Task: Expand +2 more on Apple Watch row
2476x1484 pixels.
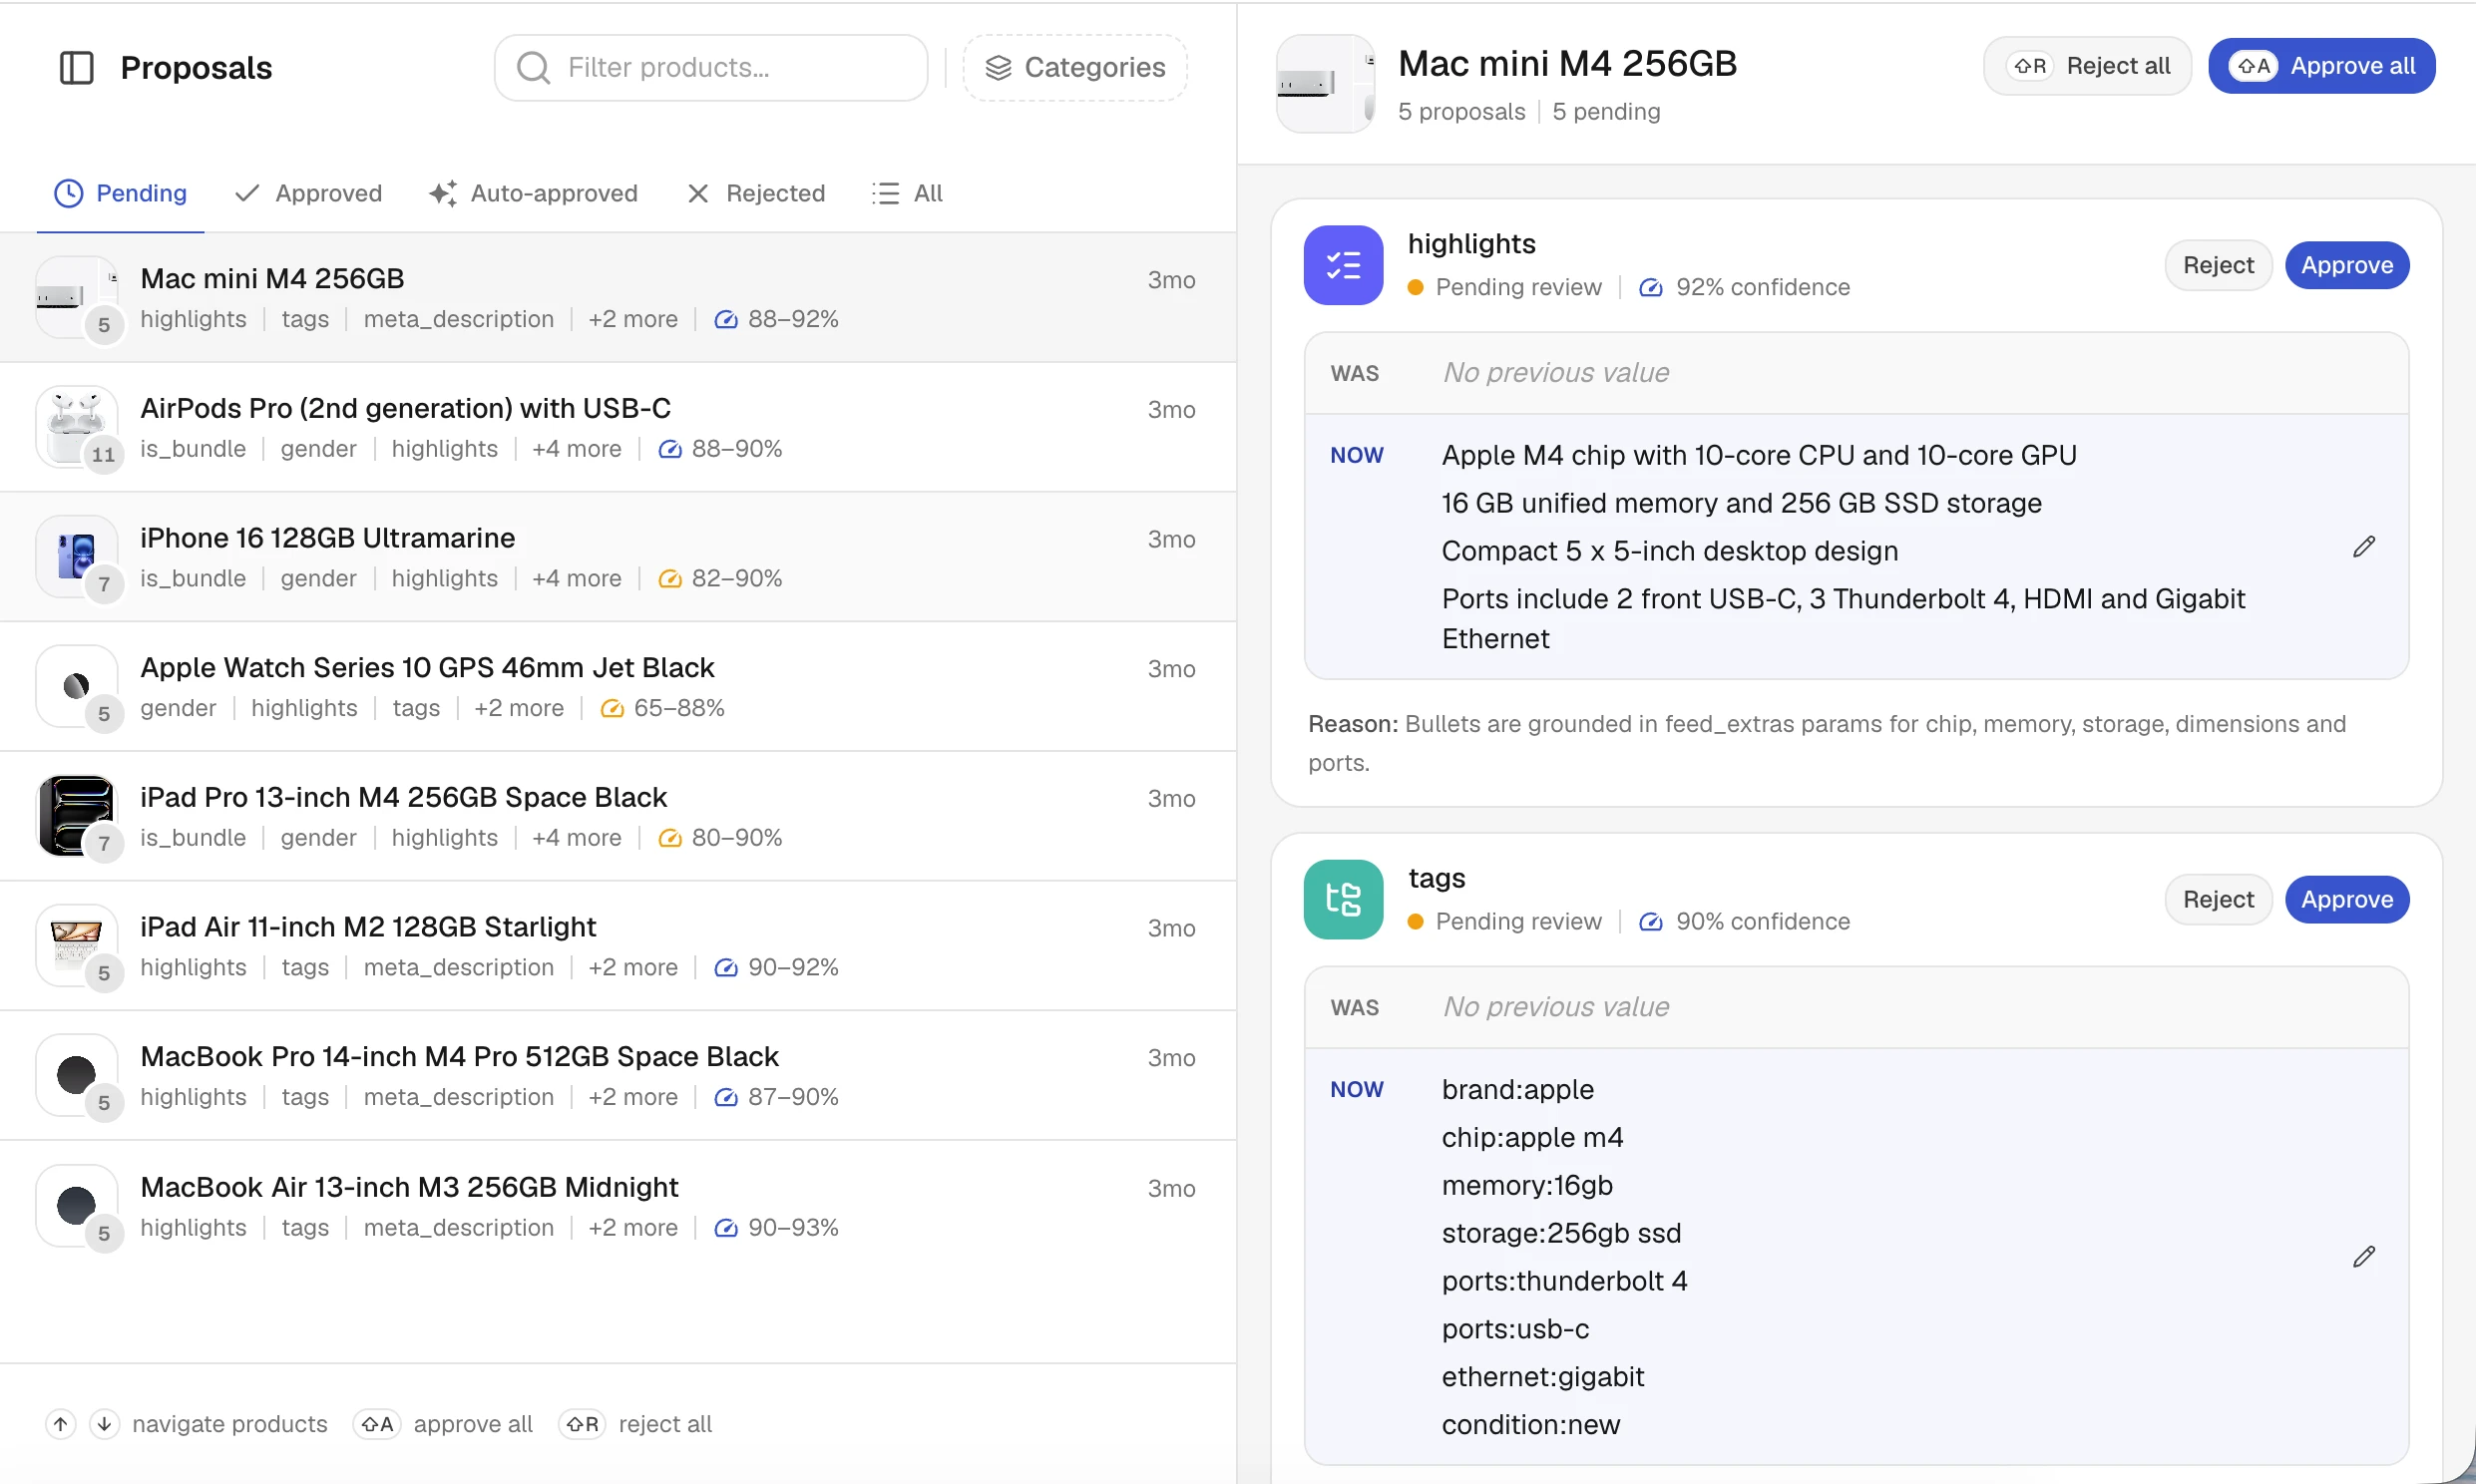Action: click(x=519, y=709)
